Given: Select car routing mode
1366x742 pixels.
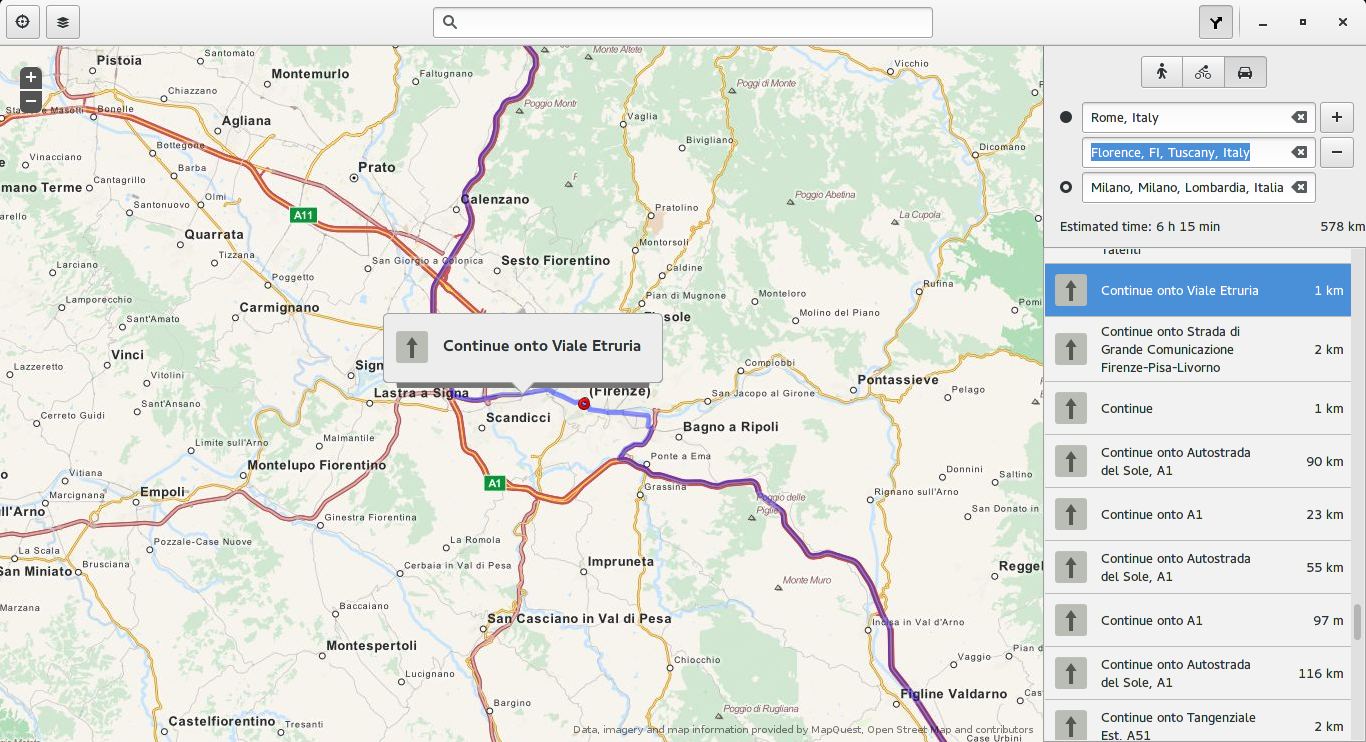Looking at the screenshot, I should pyautogui.click(x=1245, y=72).
